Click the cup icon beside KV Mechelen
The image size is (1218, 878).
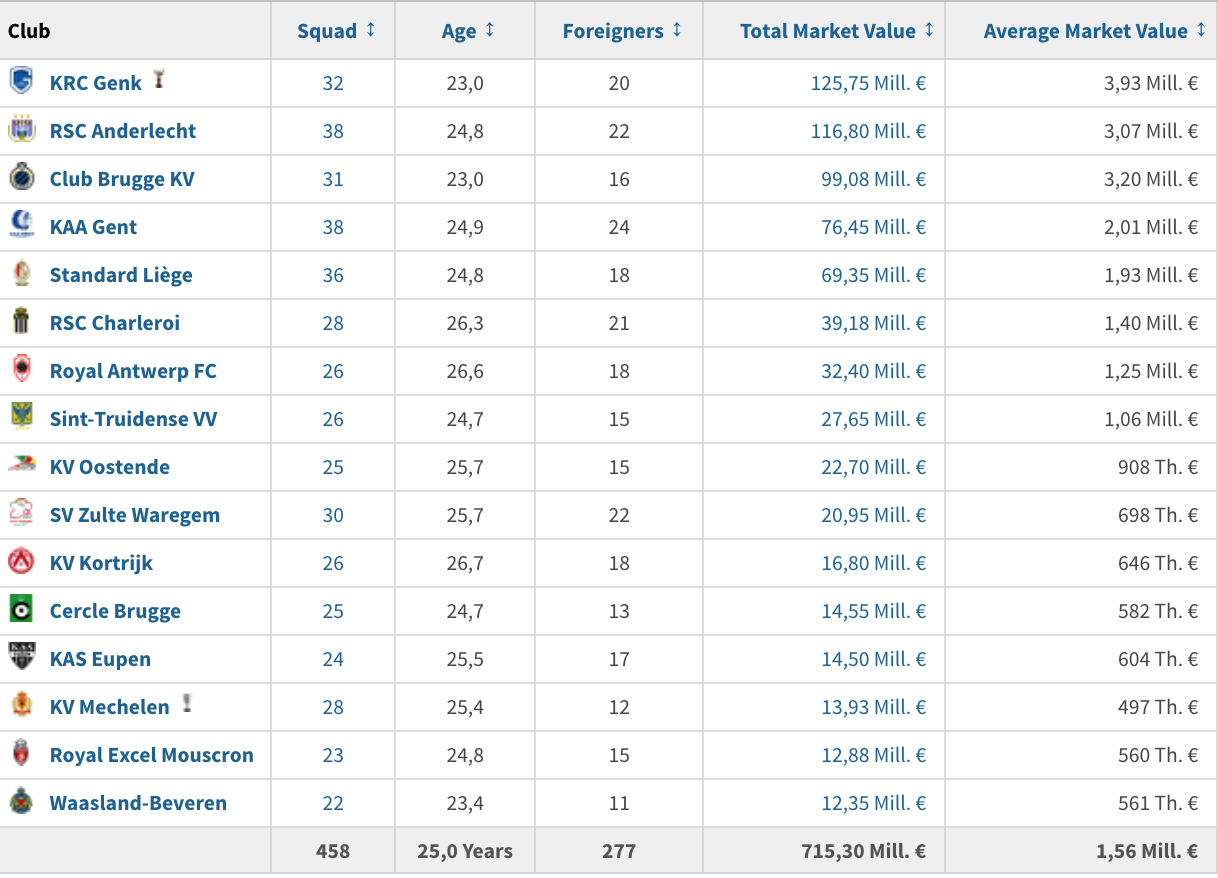pyautogui.click(x=186, y=704)
